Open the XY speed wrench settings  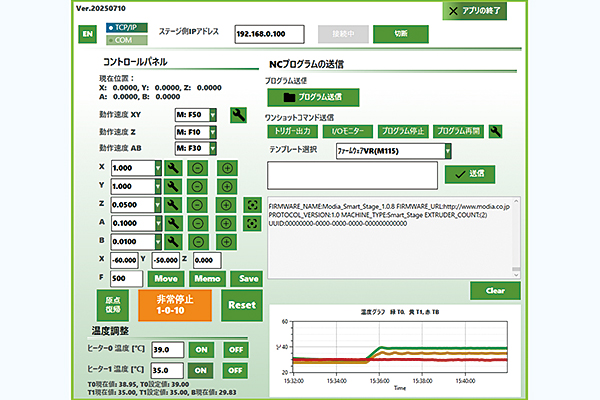coord(238,115)
